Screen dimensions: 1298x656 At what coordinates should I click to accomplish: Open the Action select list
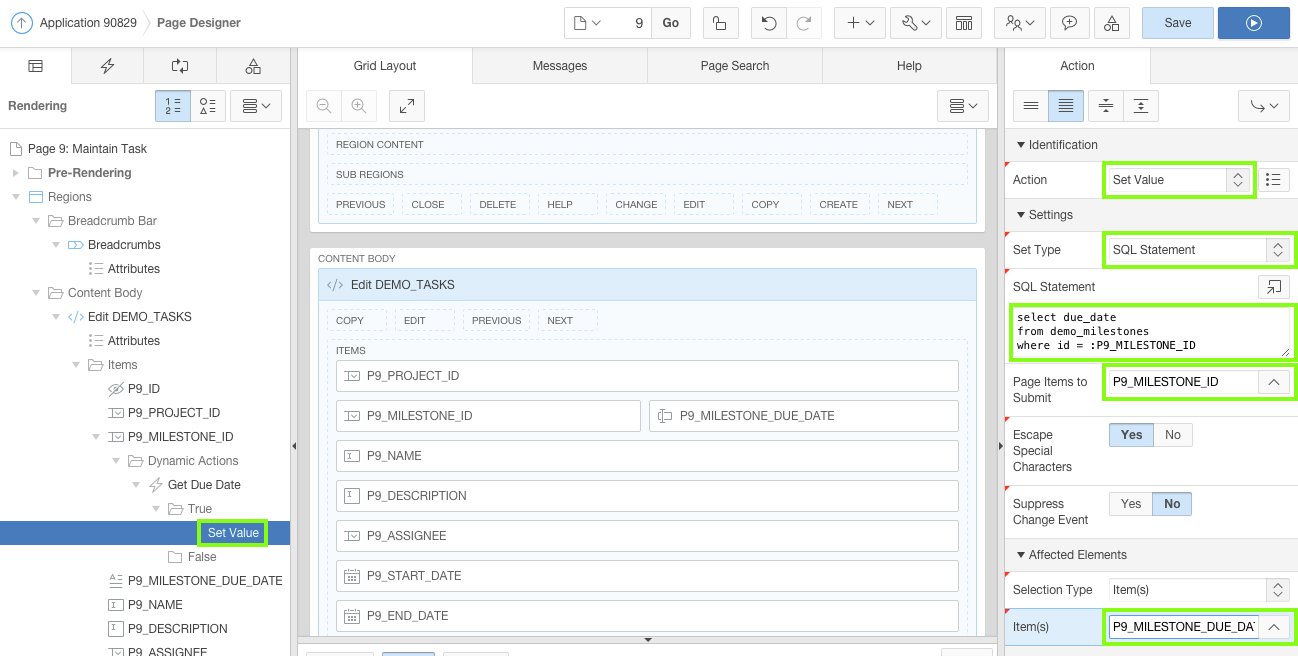pos(1179,180)
